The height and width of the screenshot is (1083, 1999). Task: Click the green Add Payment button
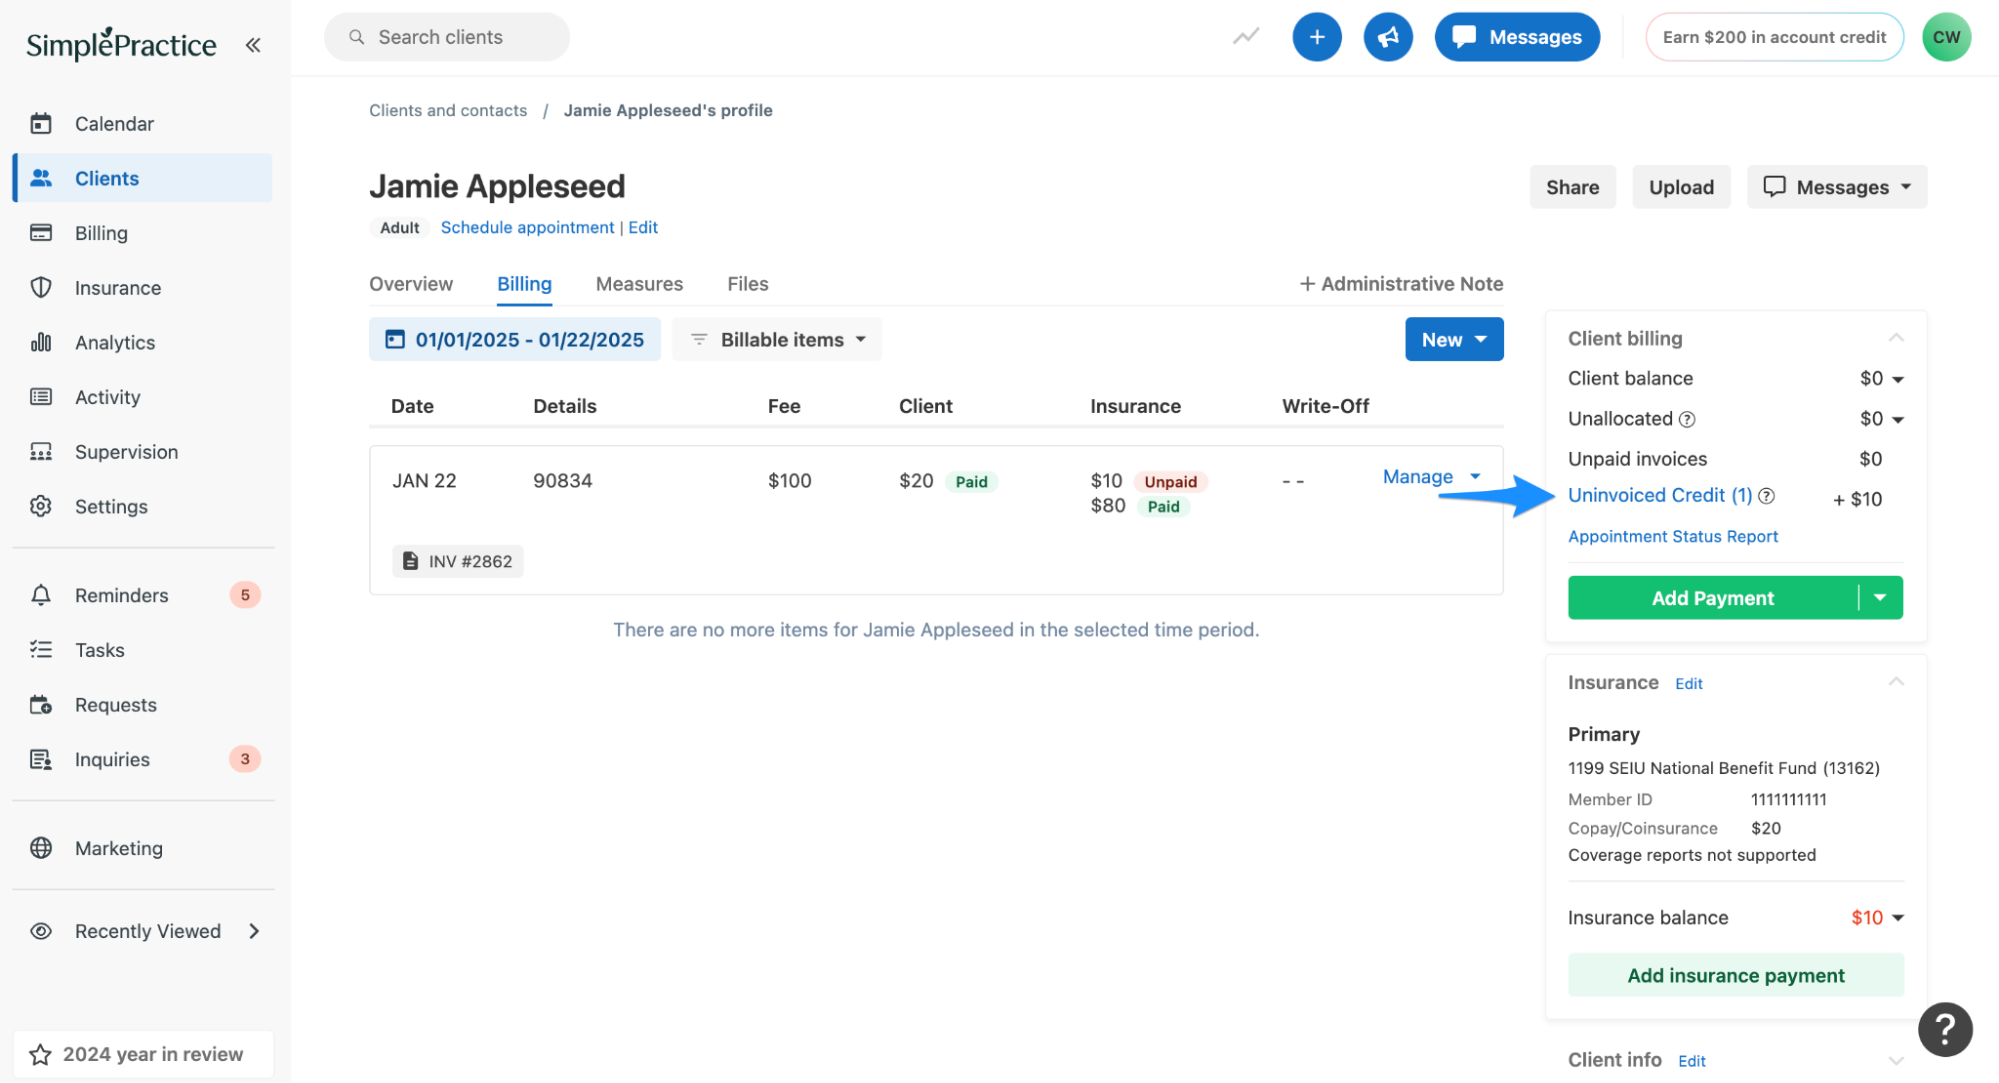coord(1712,598)
